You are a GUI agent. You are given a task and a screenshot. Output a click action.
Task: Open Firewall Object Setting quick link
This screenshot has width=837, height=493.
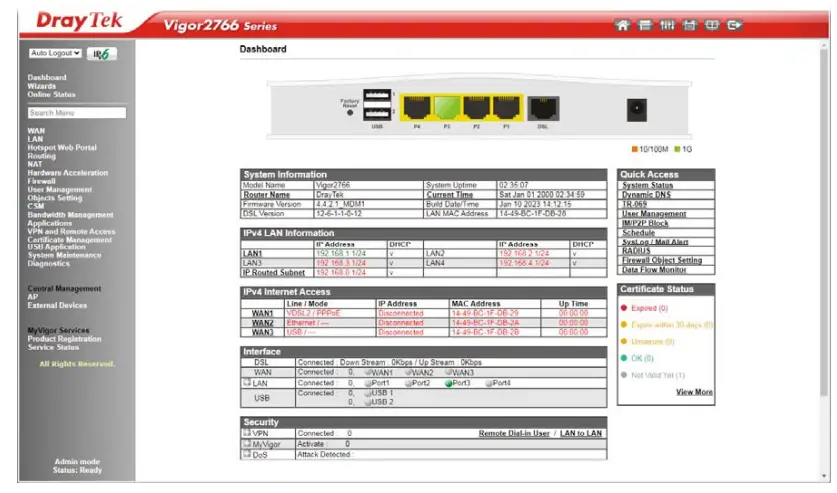click(662, 260)
